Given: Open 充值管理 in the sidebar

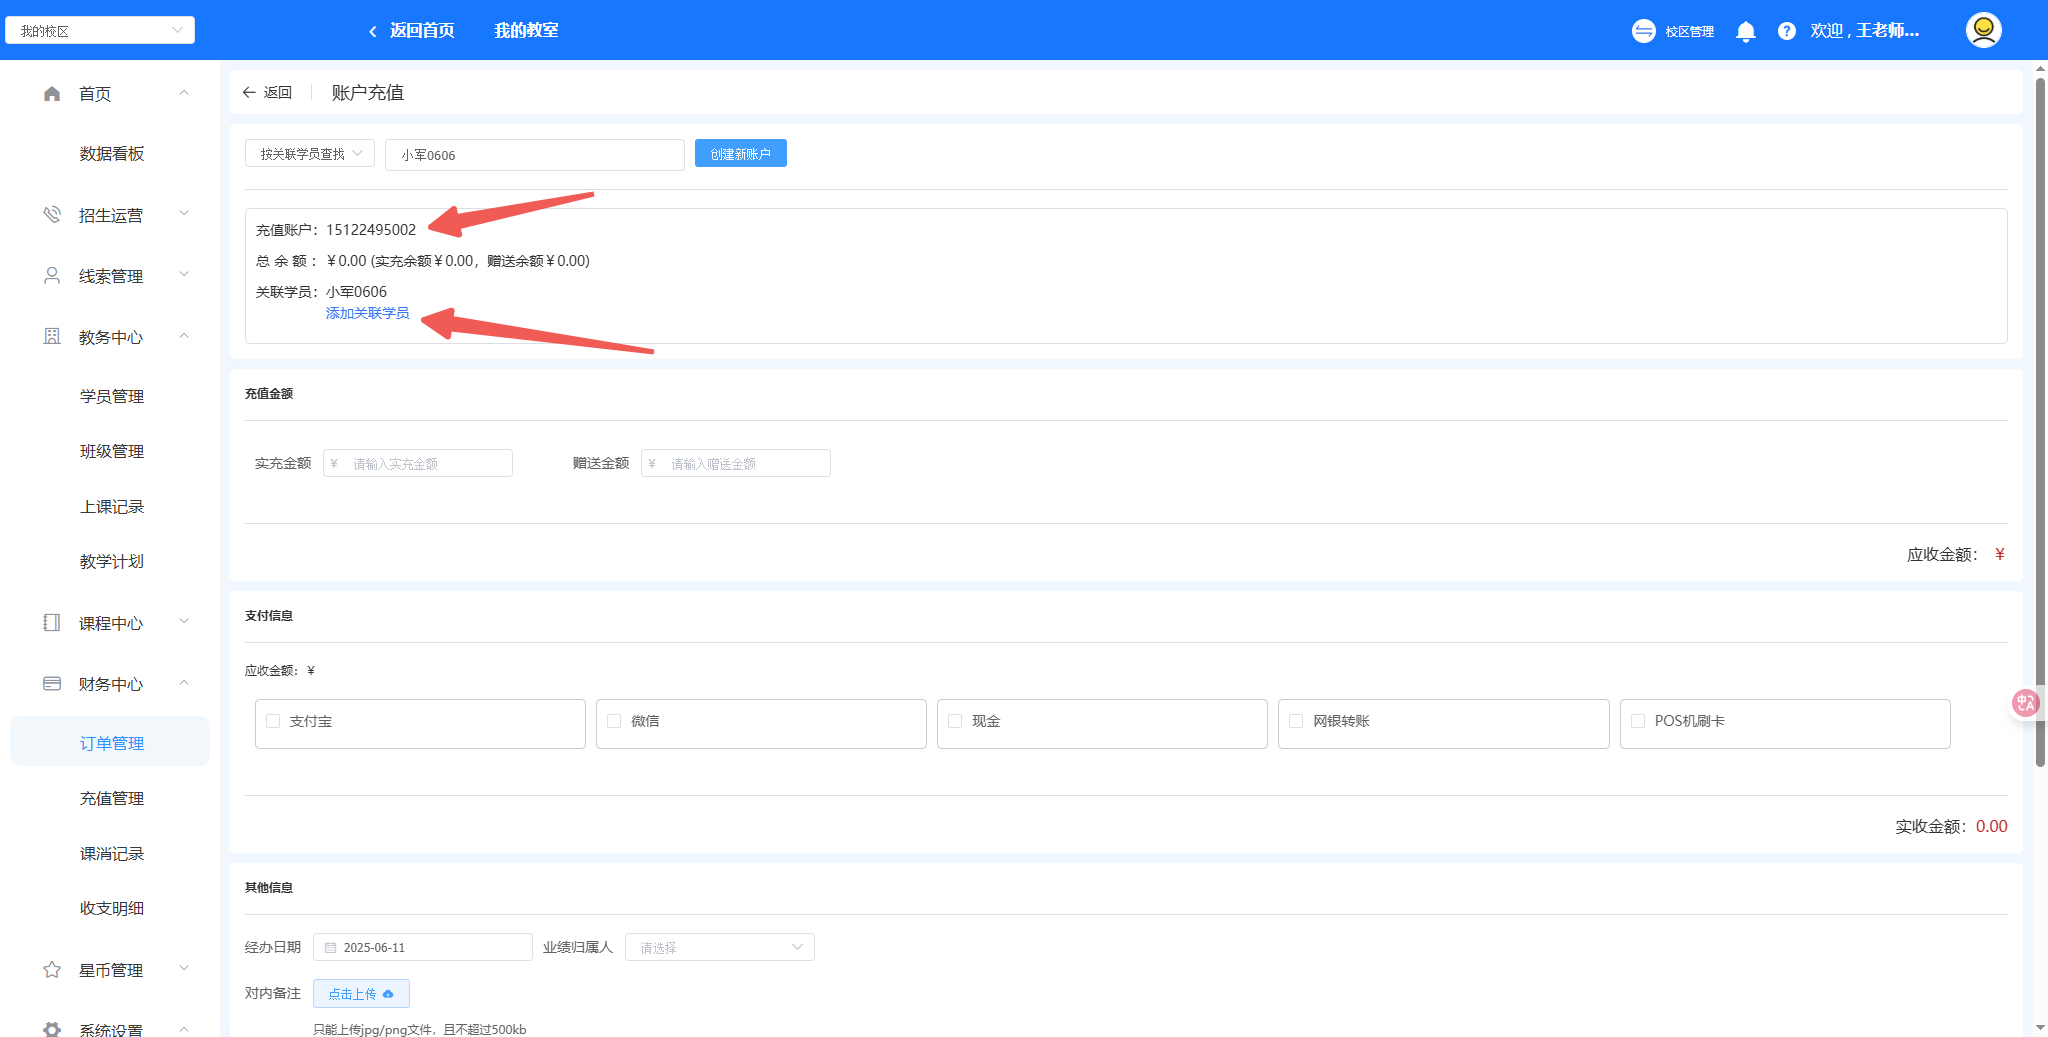Looking at the screenshot, I should click(x=112, y=799).
